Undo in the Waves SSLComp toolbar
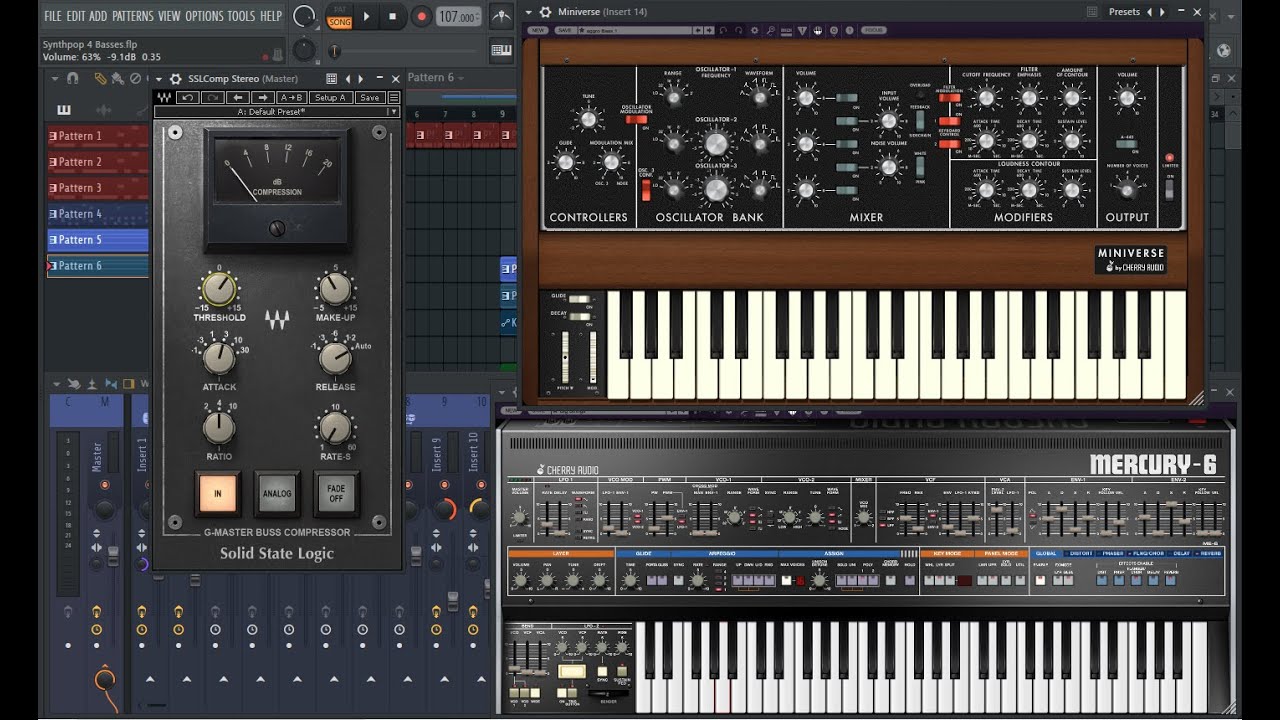 coord(187,97)
